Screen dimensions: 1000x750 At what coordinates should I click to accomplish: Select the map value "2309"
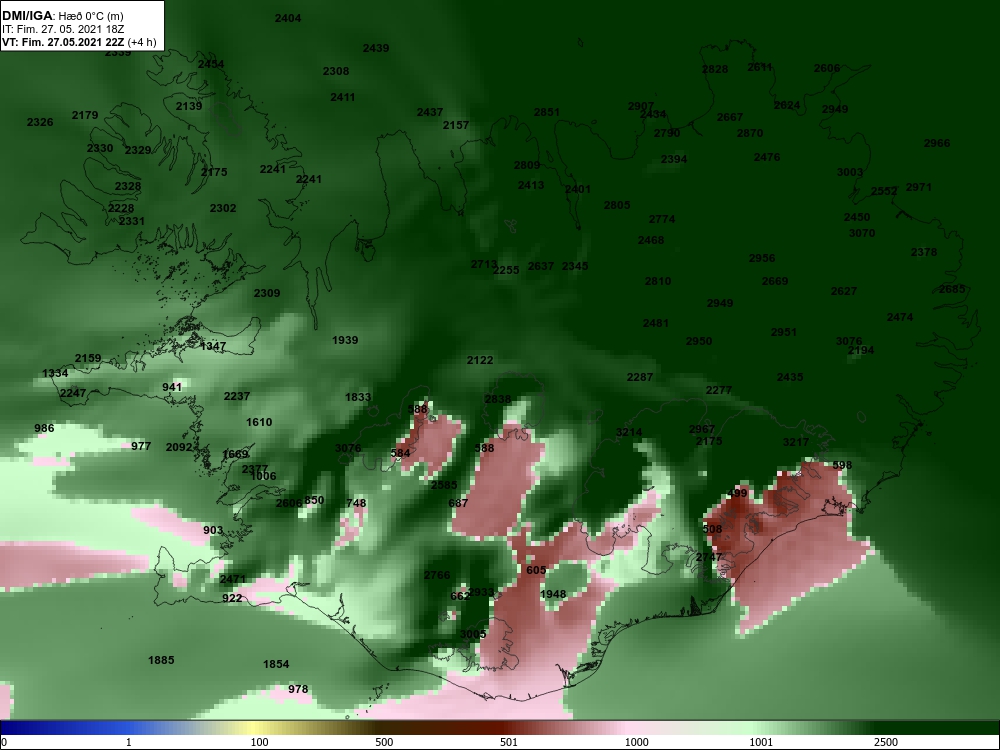point(267,293)
